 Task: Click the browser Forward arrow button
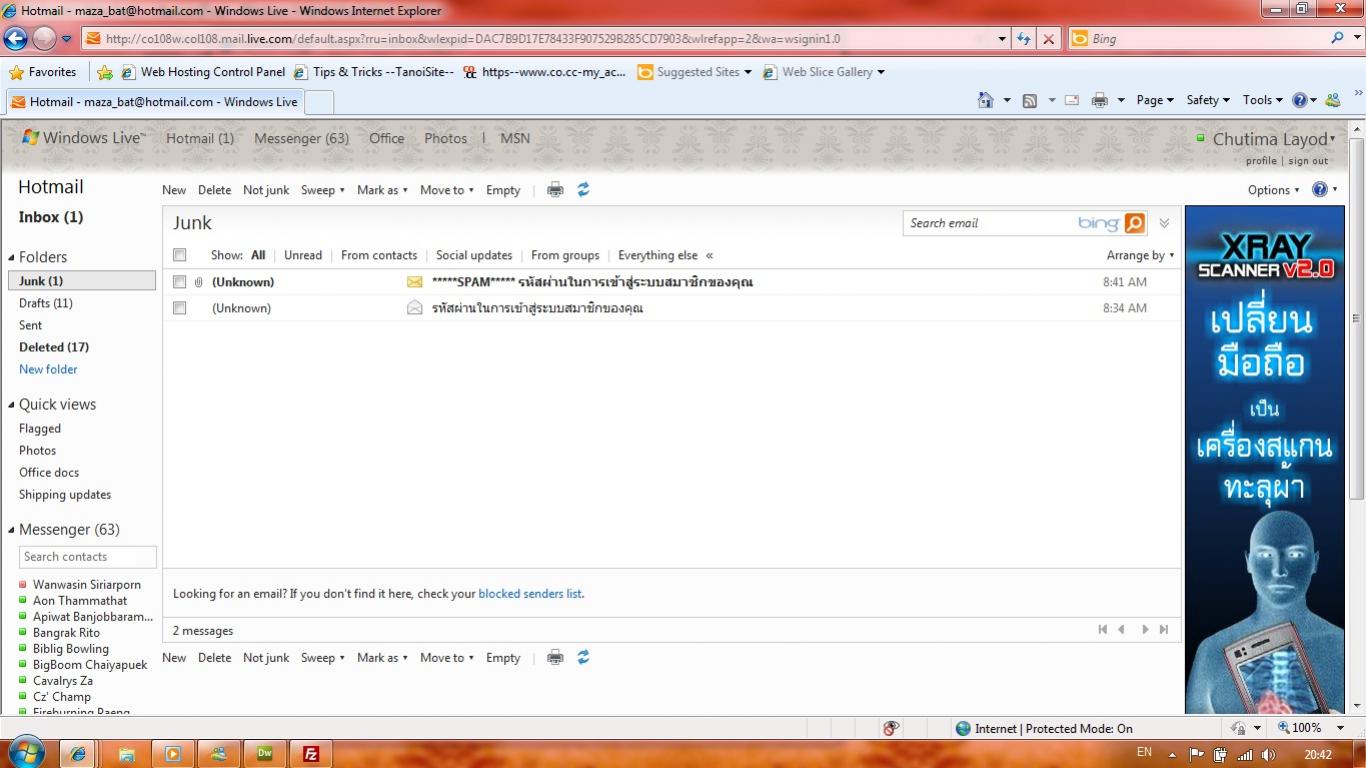[44, 39]
